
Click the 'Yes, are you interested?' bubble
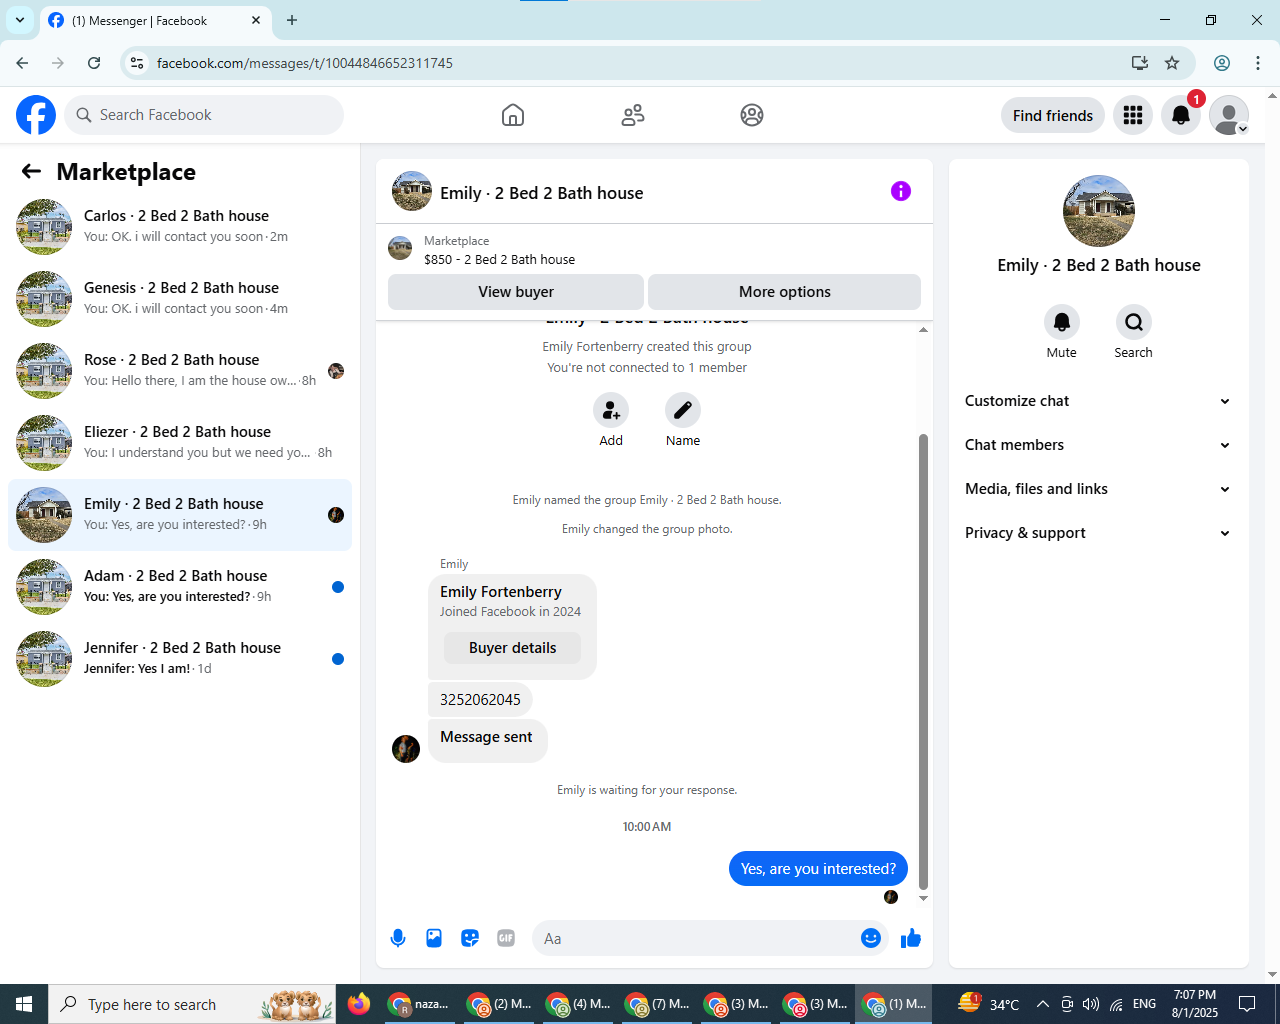pos(818,868)
